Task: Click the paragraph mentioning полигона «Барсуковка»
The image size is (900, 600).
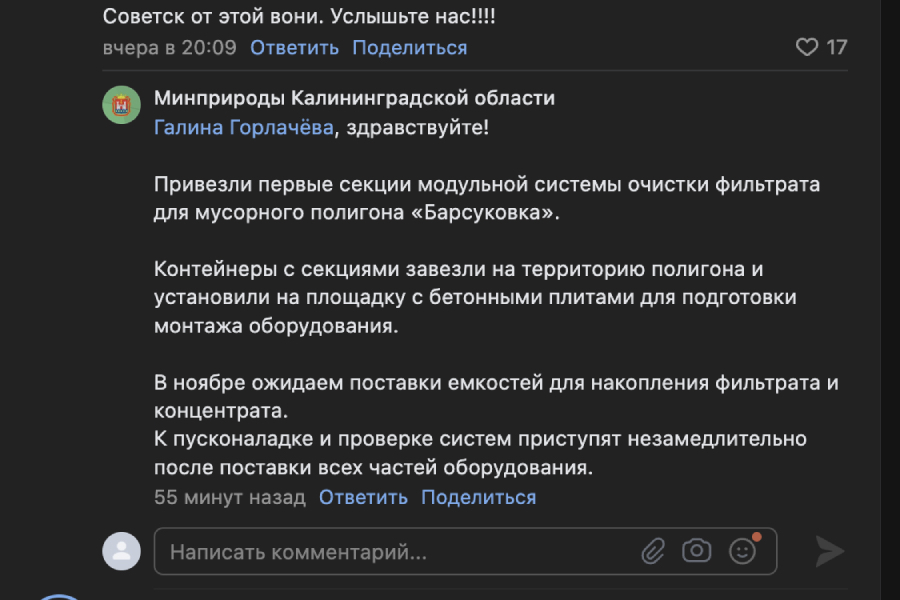Action: click(487, 199)
